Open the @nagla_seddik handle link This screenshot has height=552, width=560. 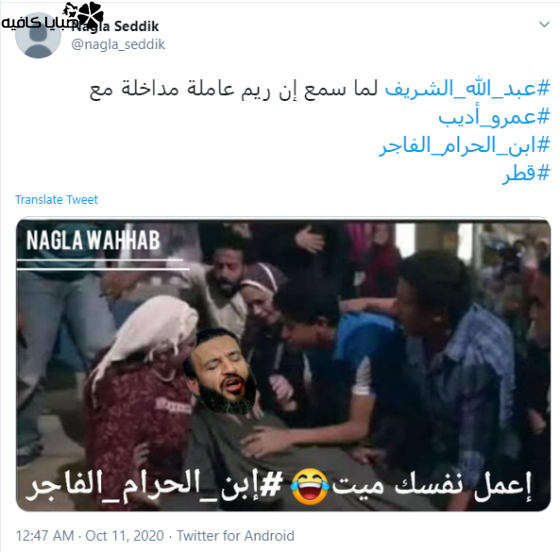[118, 45]
